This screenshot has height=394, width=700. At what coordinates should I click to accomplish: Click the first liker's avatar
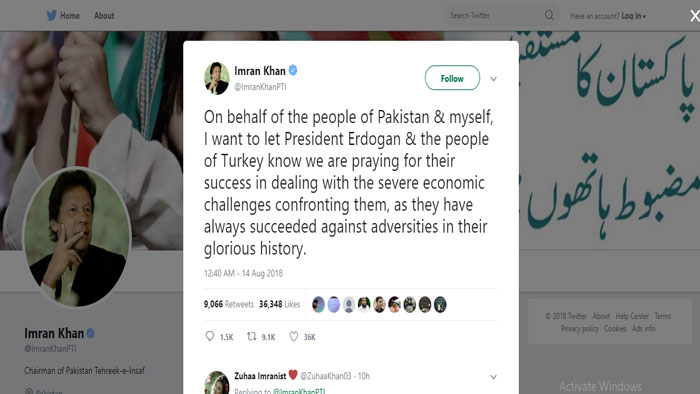pyautogui.click(x=318, y=304)
